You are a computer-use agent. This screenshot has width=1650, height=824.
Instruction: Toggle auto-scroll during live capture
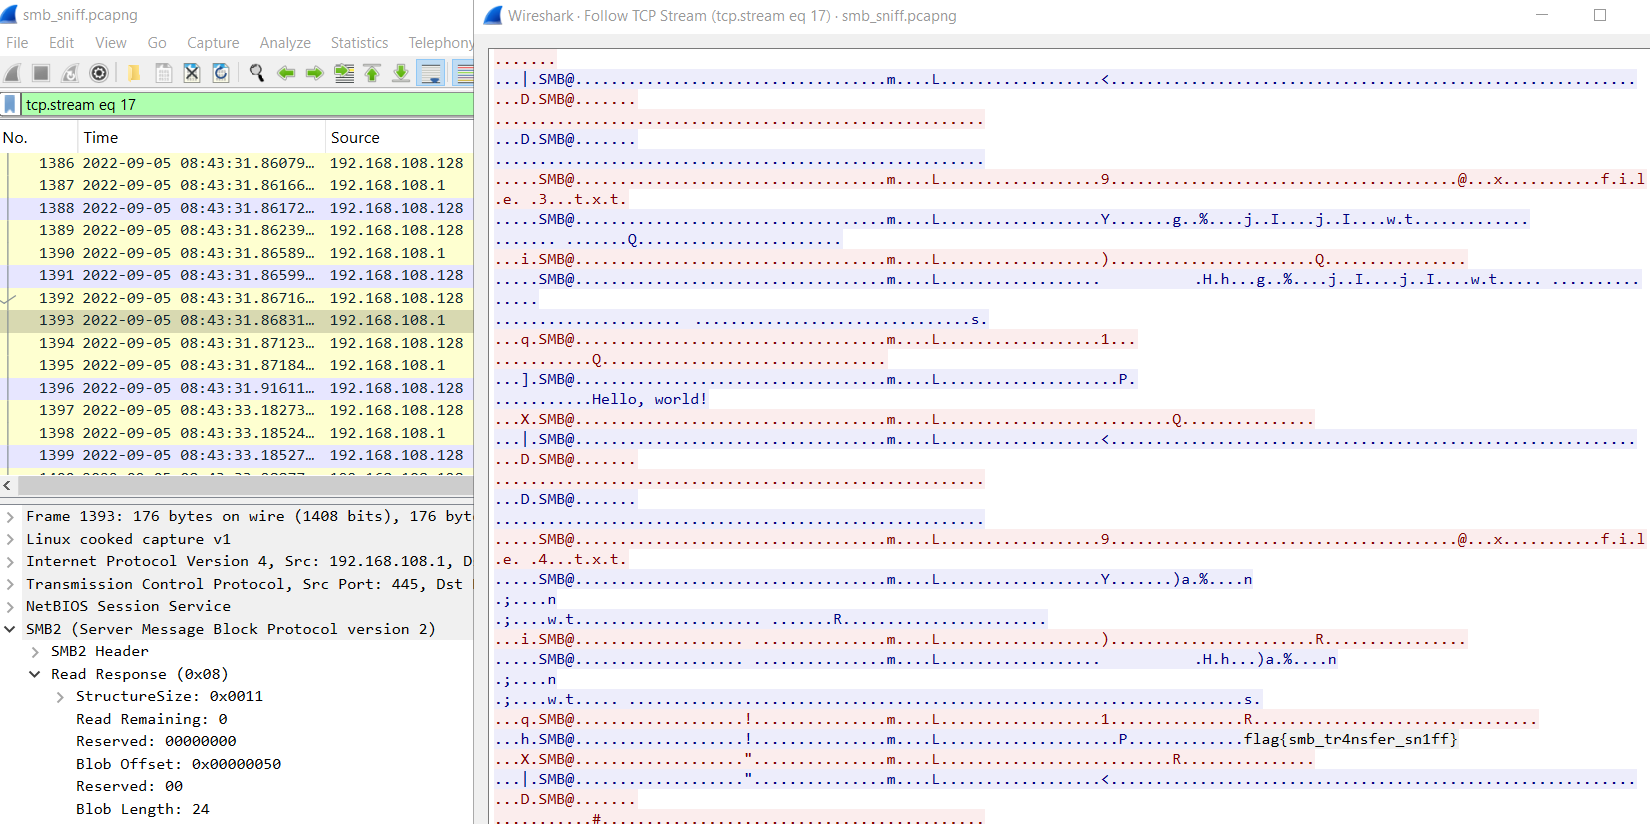point(431,73)
